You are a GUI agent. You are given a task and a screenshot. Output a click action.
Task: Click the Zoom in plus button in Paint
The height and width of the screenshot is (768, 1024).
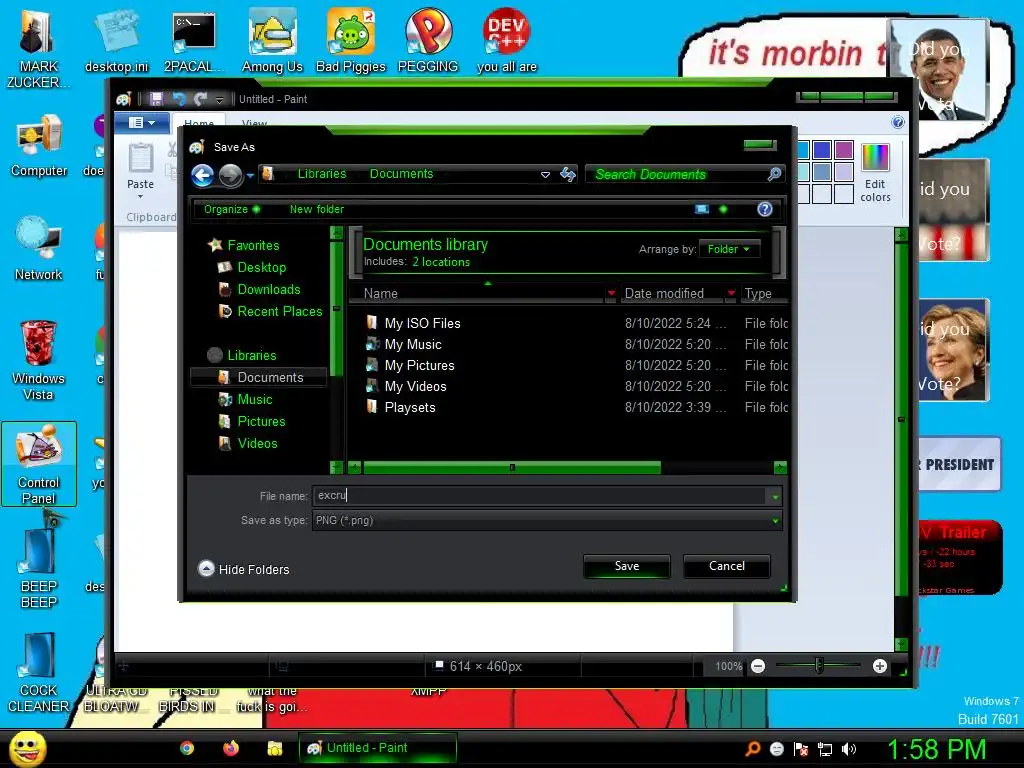(880, 666)
